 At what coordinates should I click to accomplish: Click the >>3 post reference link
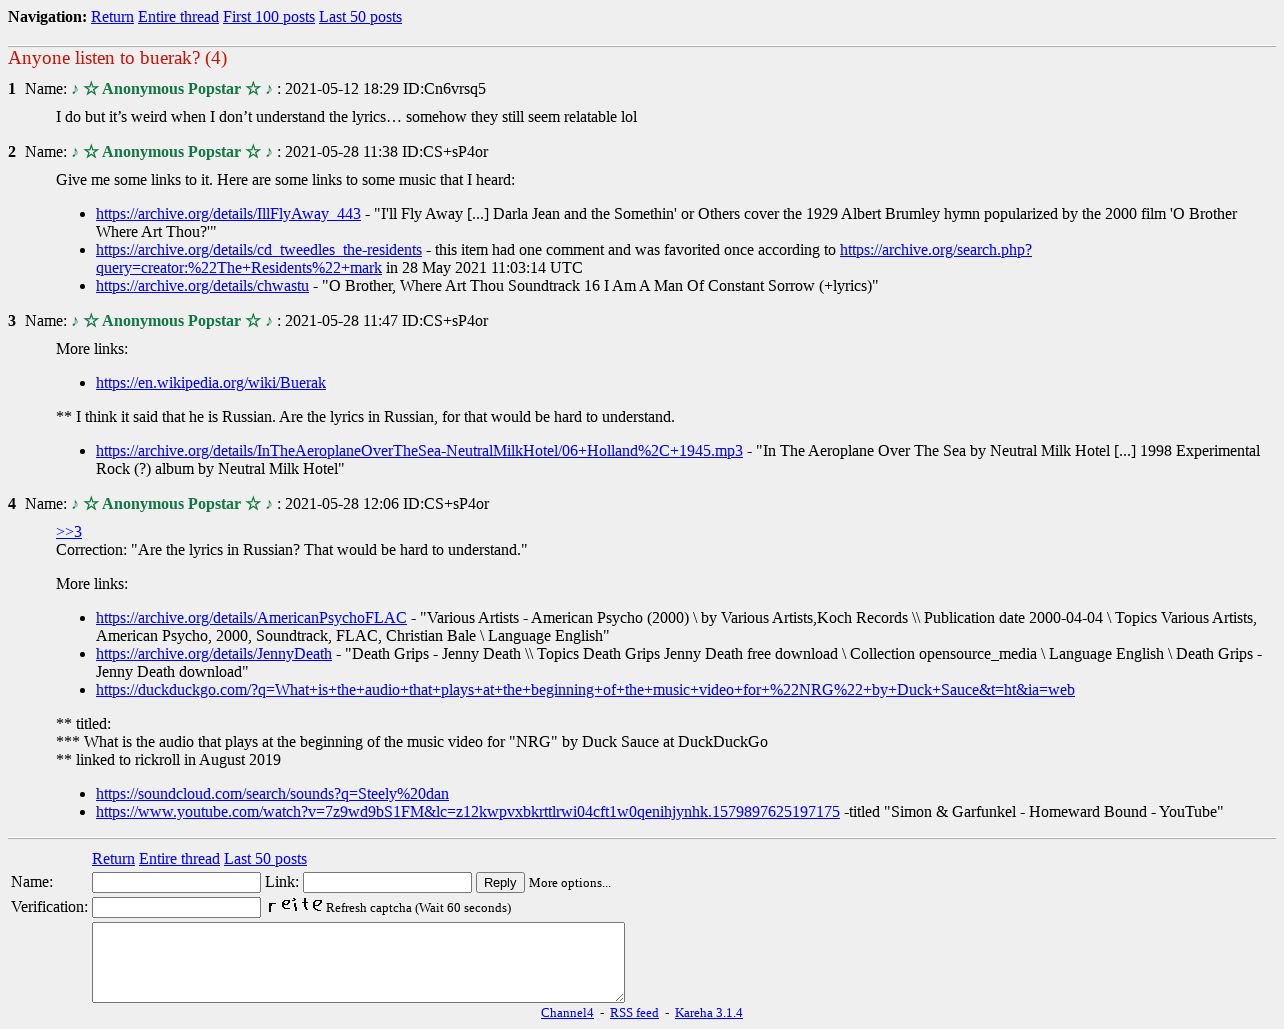[69, 532]
